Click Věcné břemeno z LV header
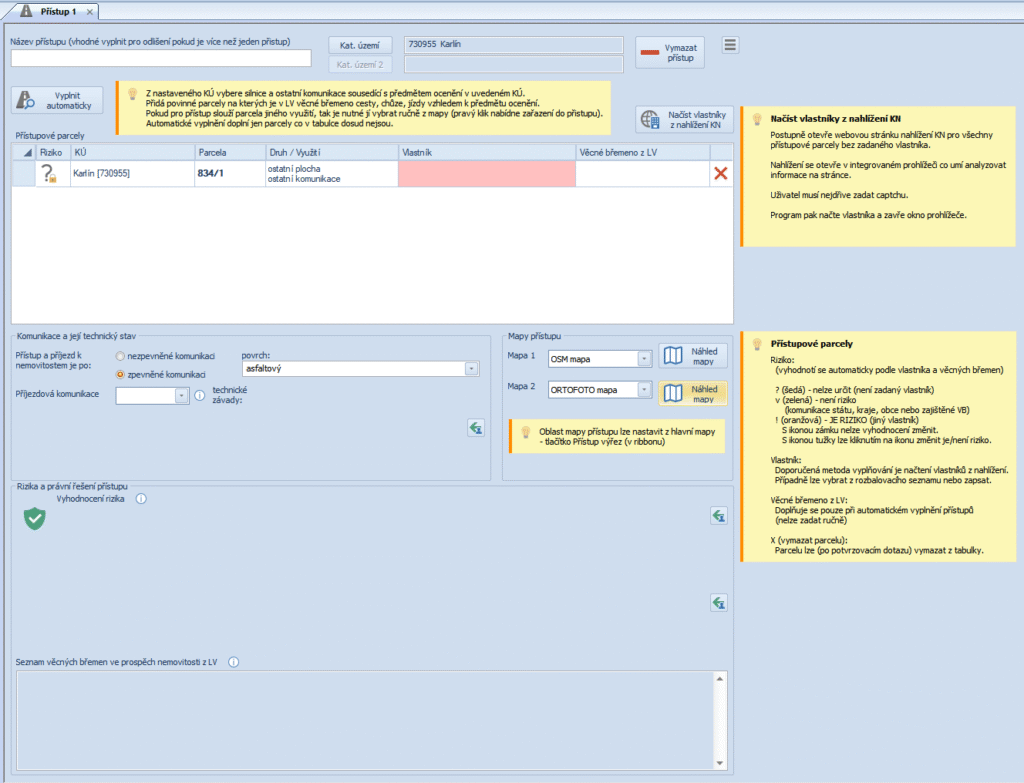This screenshot has height=783, width=1024. pyautogui.click(x=643, y=152)
